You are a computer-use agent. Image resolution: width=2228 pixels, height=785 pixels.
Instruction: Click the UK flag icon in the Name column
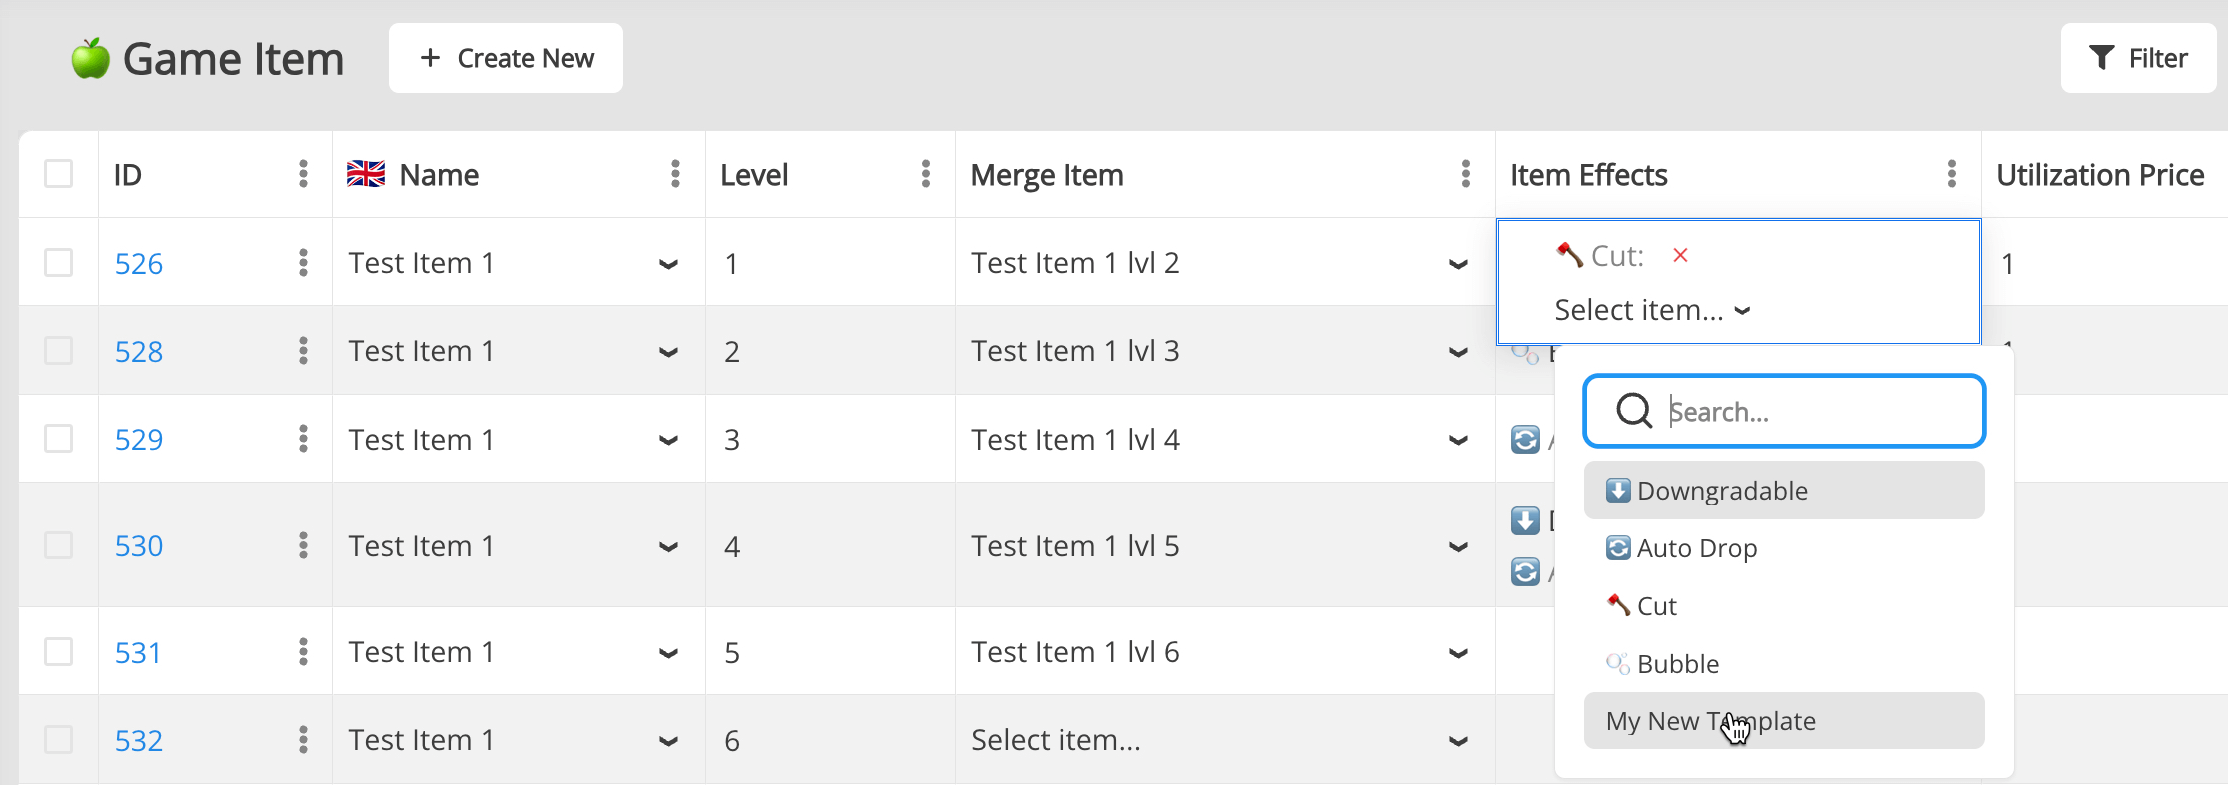click(x=366, y=173)
